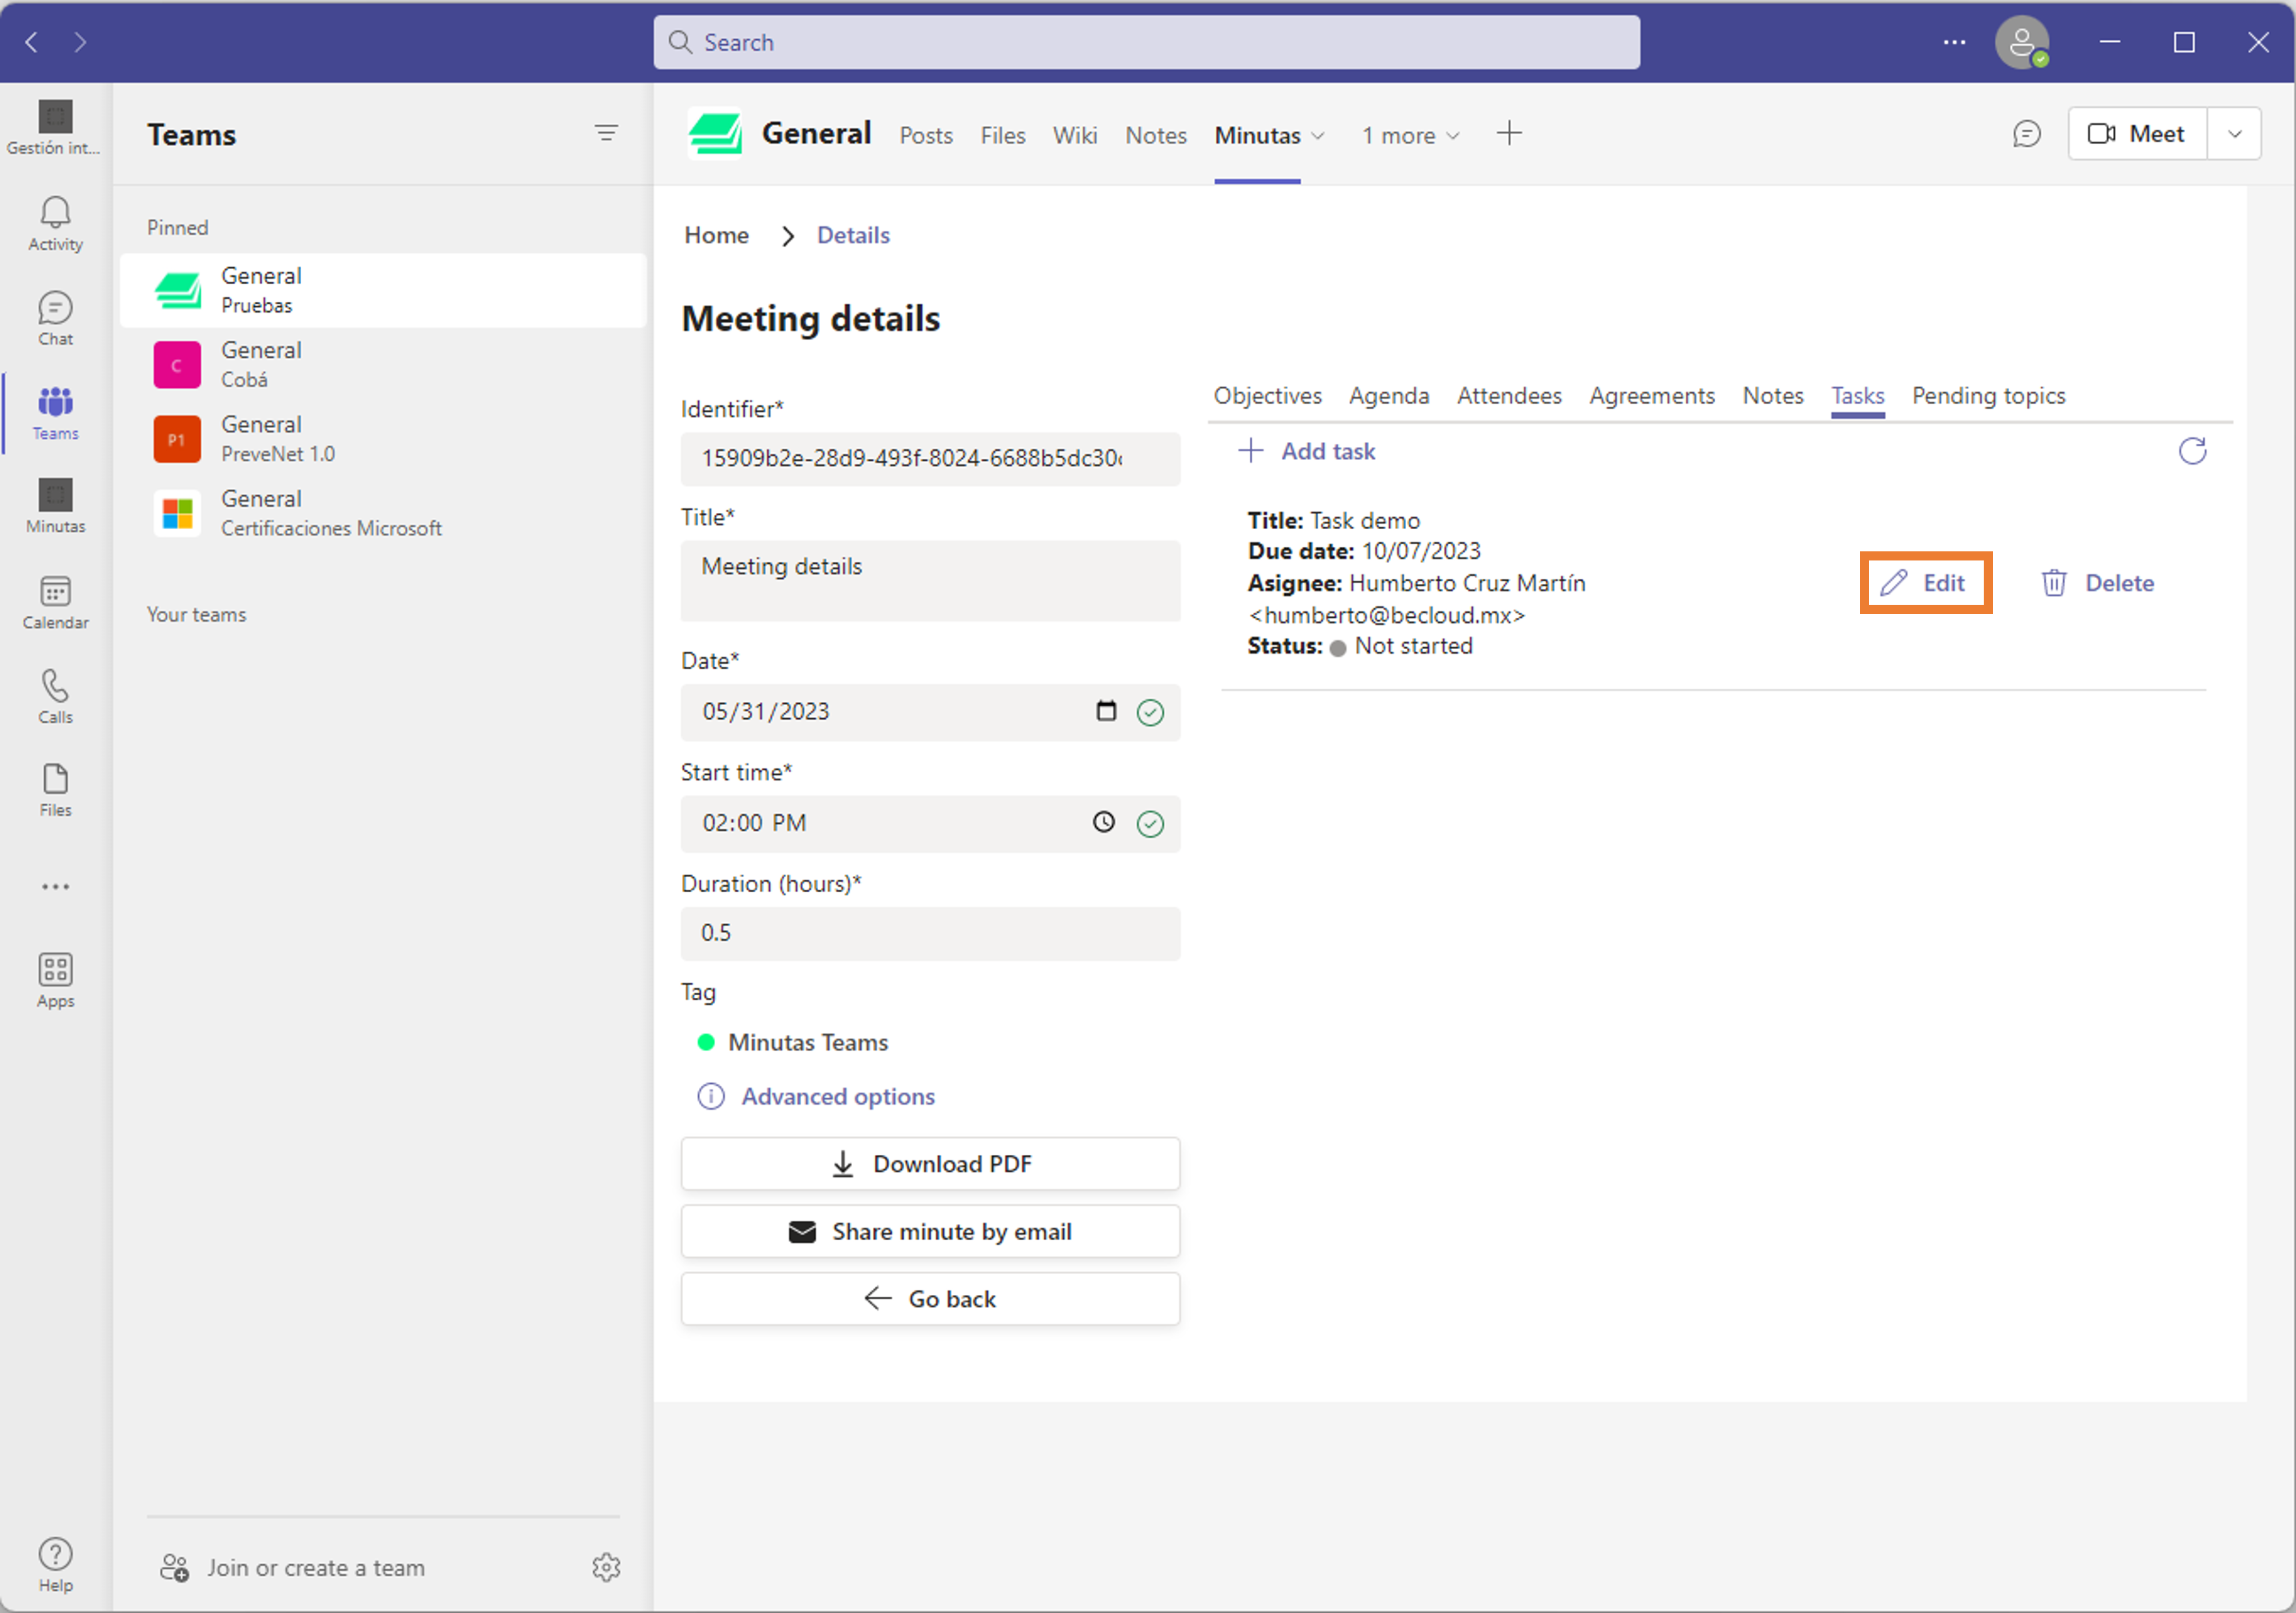This screenshot has height=1613, width=2296.
Task: Click the Date field 05/31/2023
Action: [x=930, y=711]
